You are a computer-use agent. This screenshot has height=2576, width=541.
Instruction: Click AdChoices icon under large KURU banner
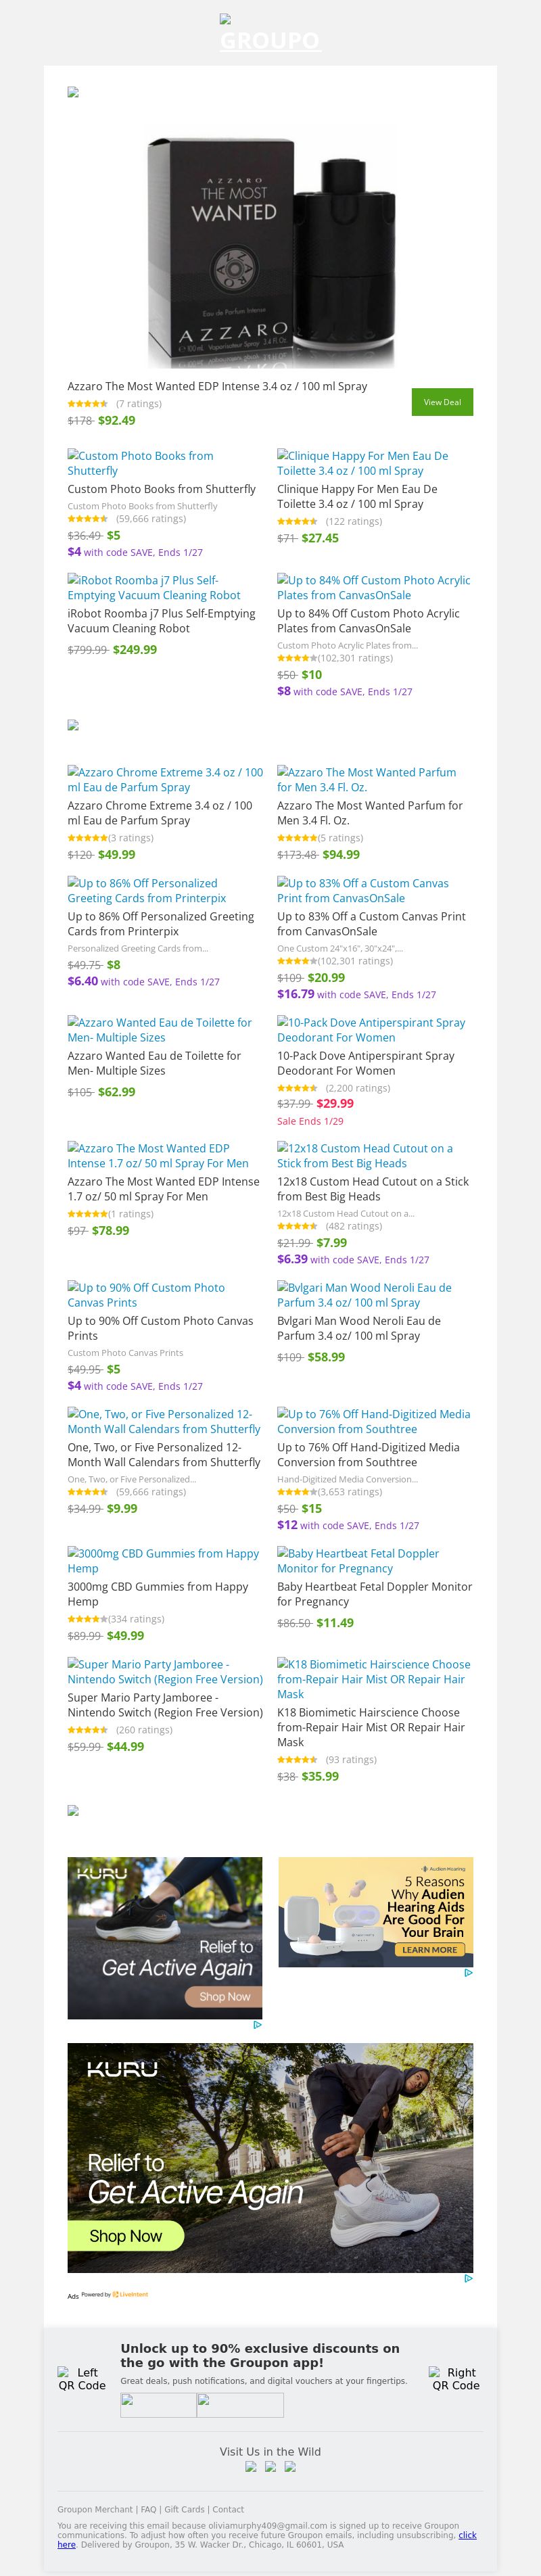pyautogui.click(x=468, y=2279)
